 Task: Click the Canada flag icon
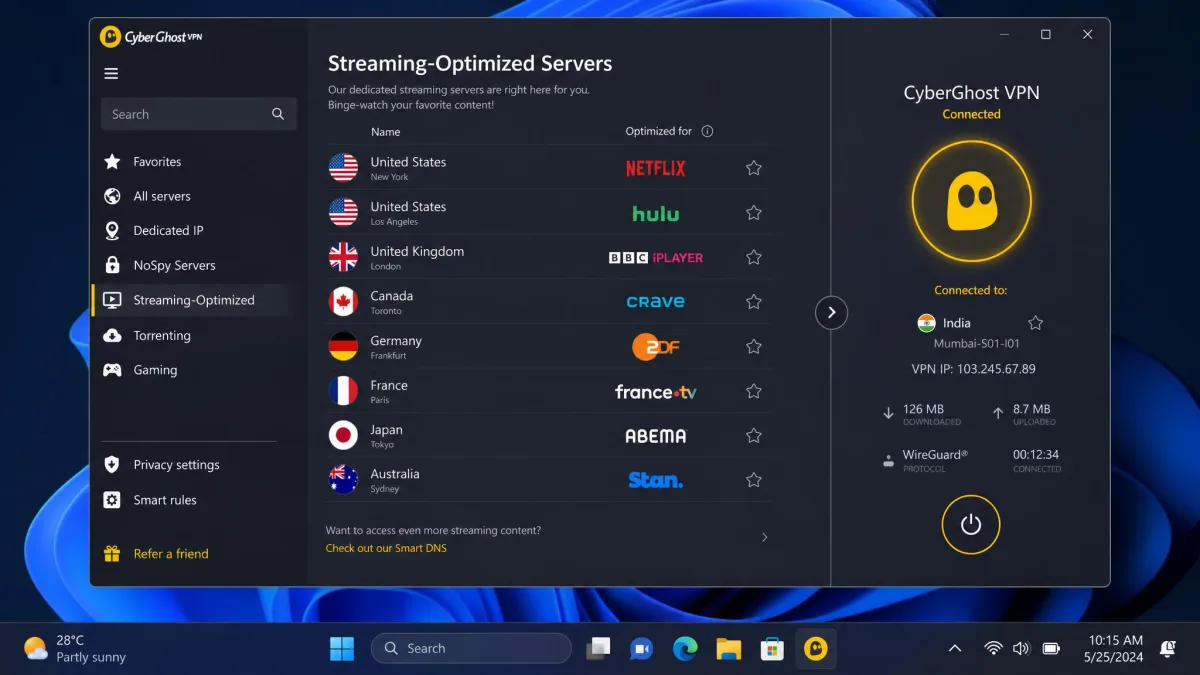pyautogui.click(x=343, y=302)
